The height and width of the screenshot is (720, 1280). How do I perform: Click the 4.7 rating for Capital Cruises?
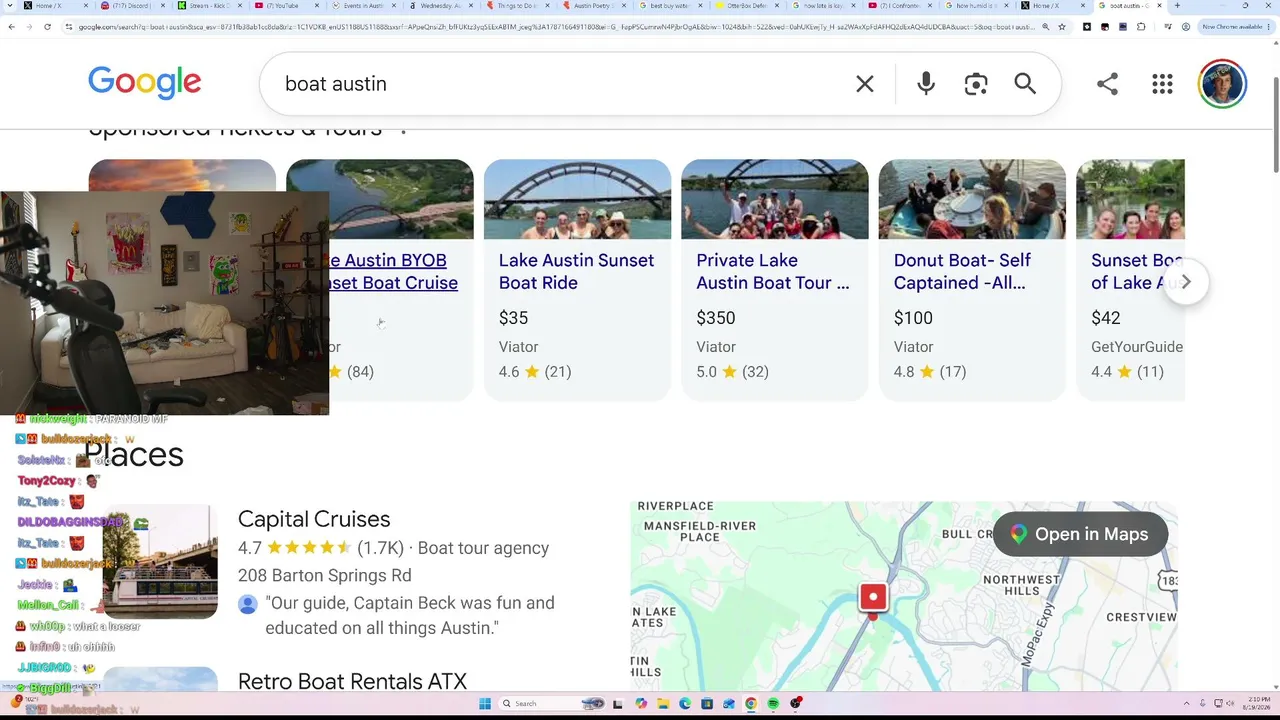click(x=250, y=548)
